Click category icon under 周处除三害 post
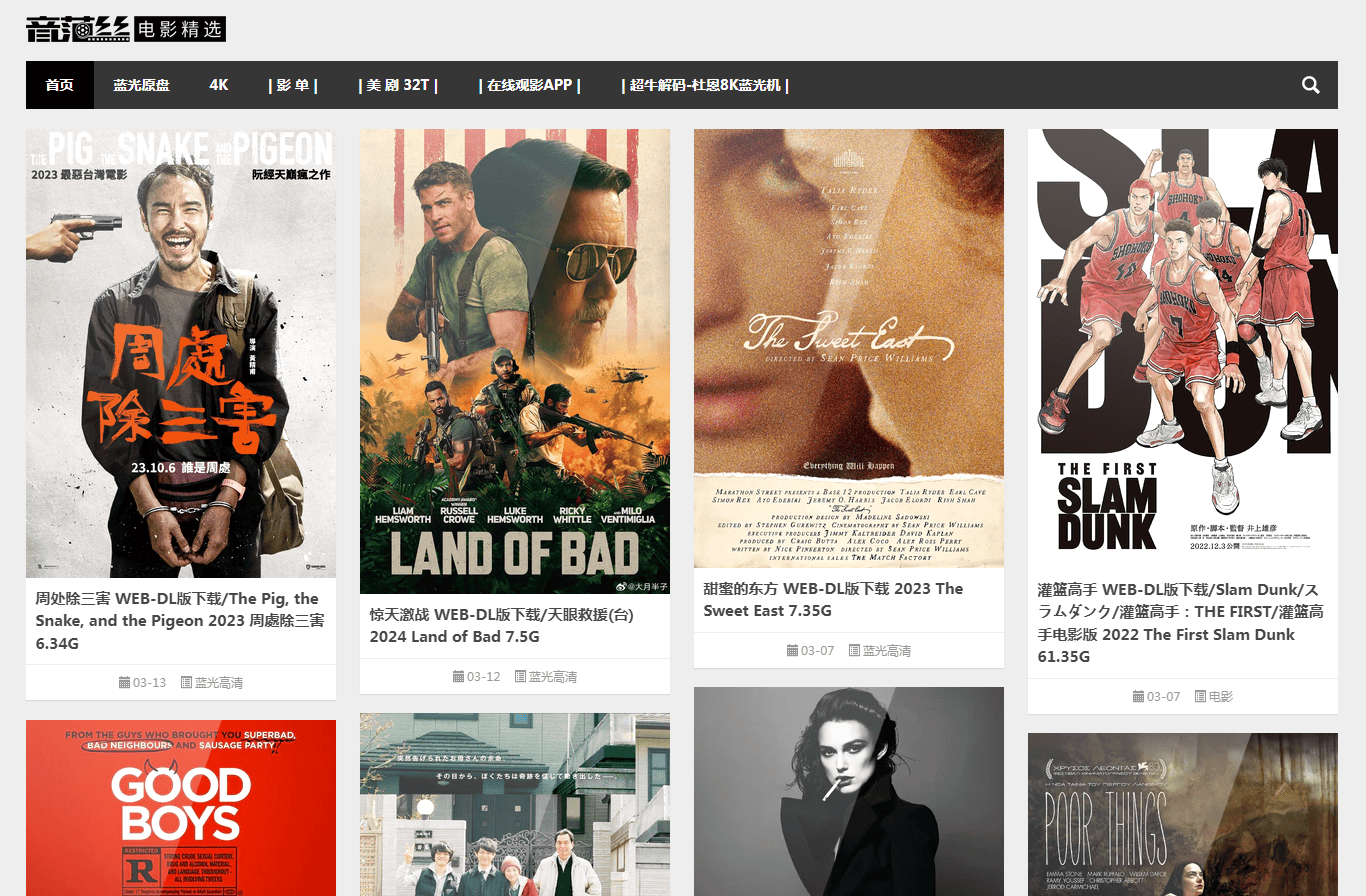The image size is (1366, 896). tap(187, 683)
